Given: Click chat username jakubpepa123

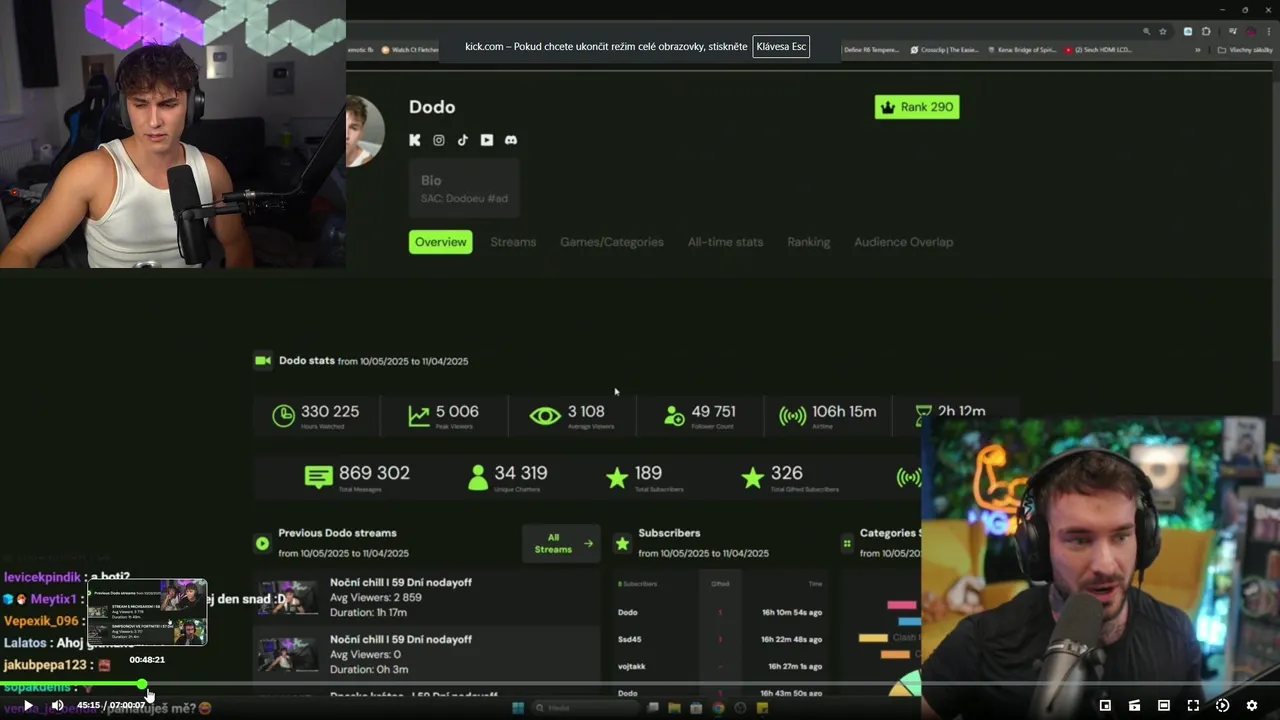Looking at the screenshot, I should pyautogui.click(x=45, y=665).
